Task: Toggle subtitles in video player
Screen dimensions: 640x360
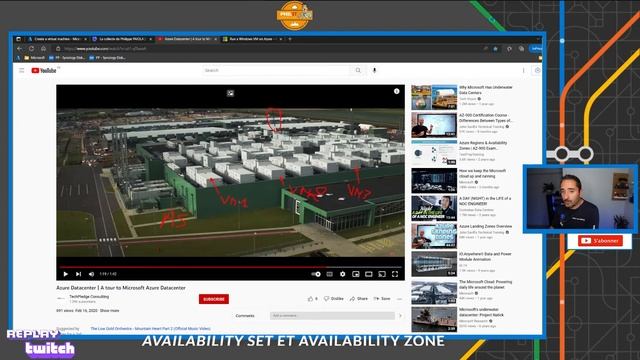Action: 329,274
